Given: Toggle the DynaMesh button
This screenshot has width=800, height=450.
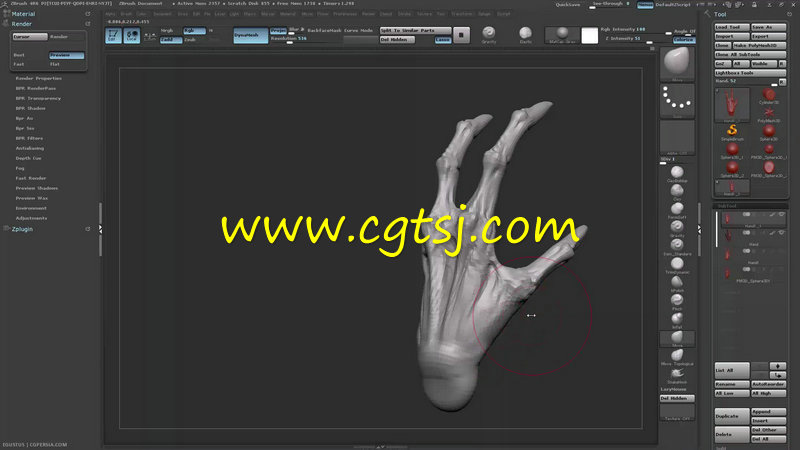Looking at the screenshot, I should pyautogui.click(x=251, y=35).
